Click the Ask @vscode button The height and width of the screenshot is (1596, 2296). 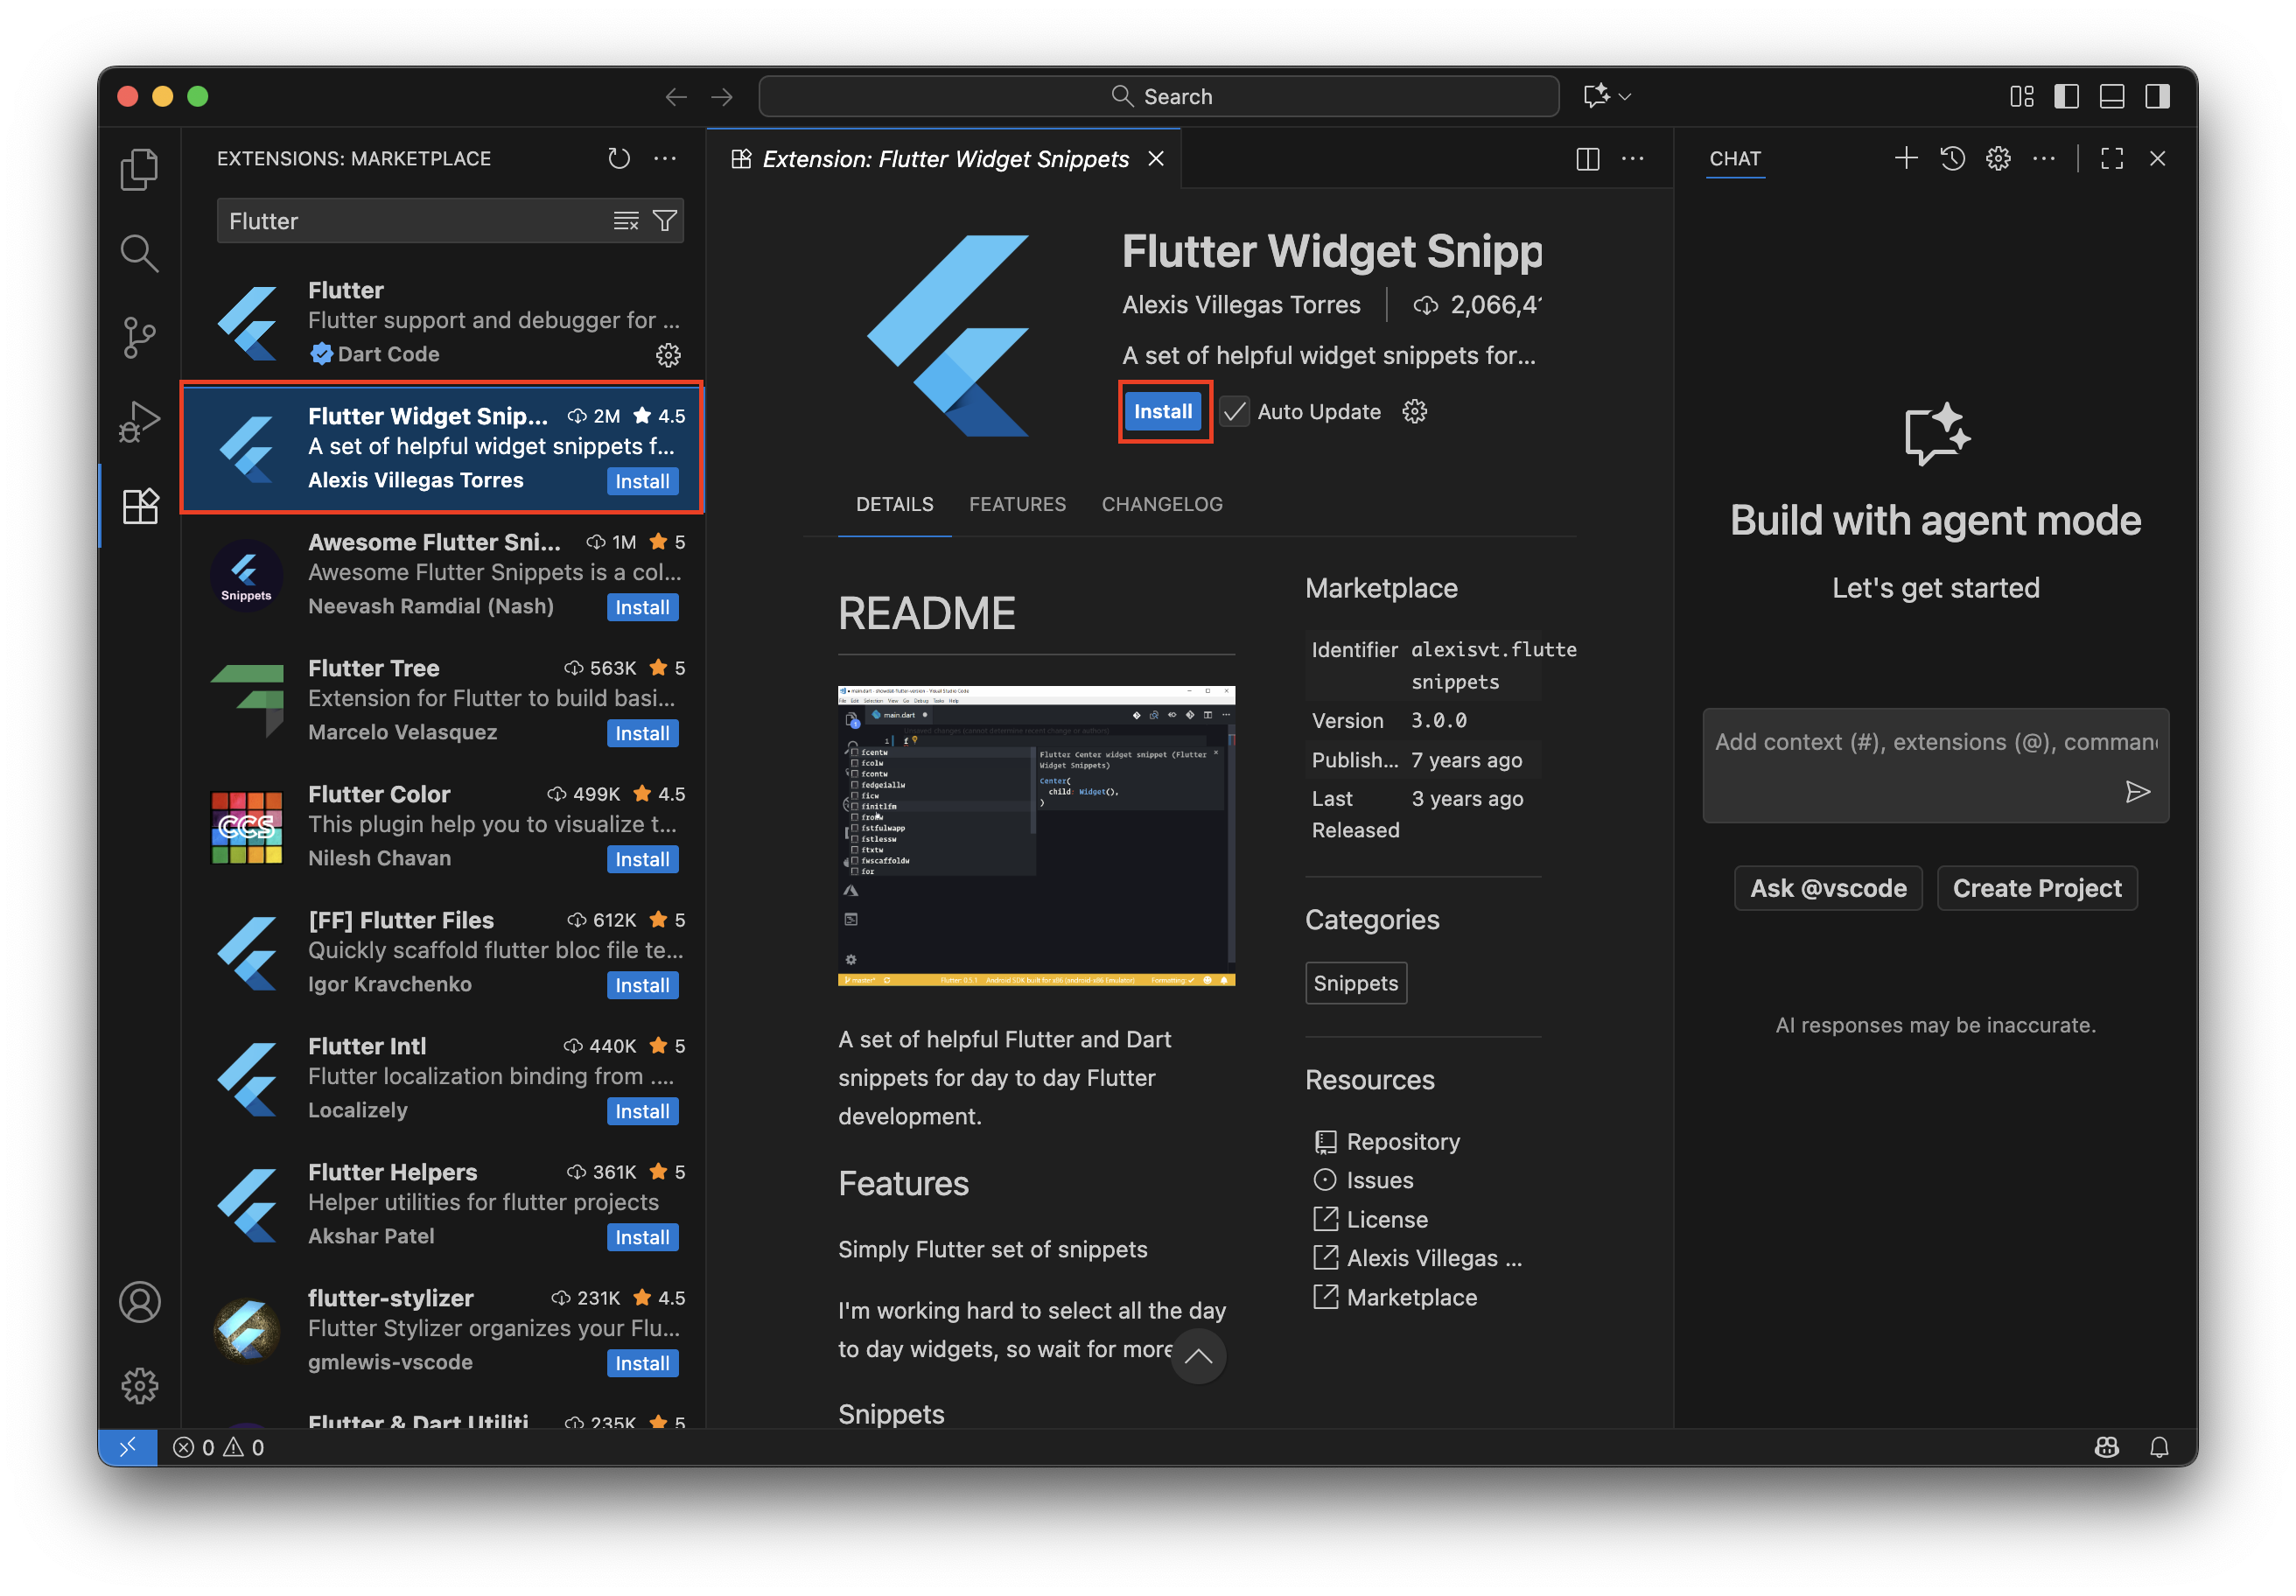1828,888
